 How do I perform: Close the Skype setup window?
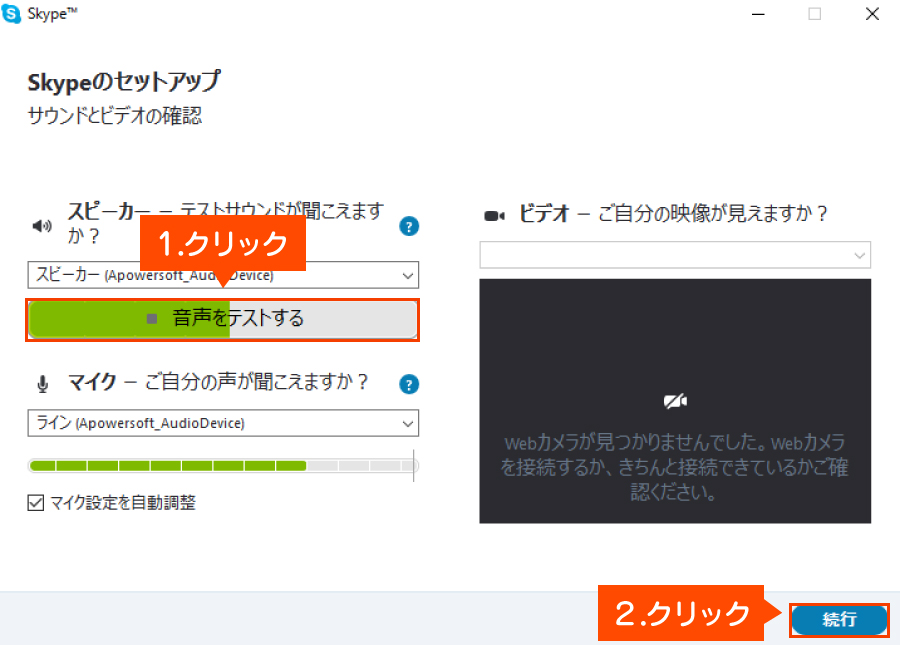click(x=869, y=14)
